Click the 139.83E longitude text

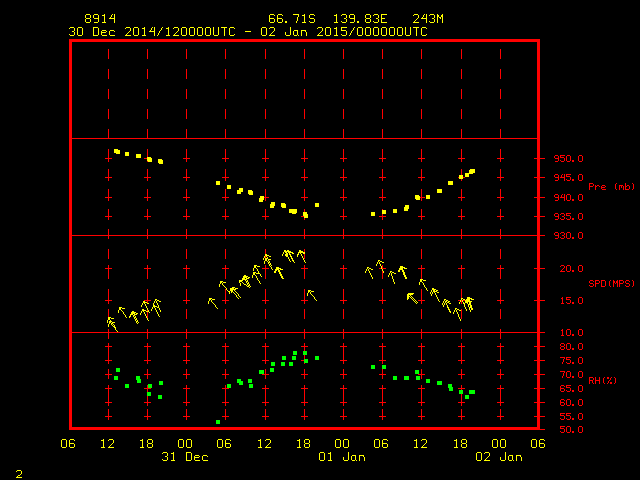357,19
